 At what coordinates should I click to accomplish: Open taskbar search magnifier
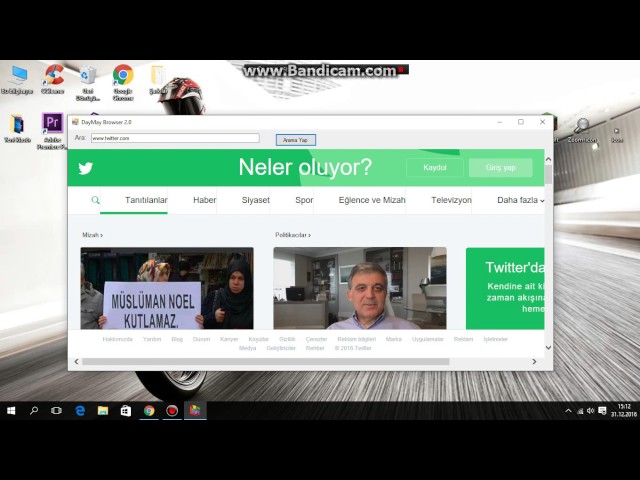pyautogui.click(x=34, y=411)
